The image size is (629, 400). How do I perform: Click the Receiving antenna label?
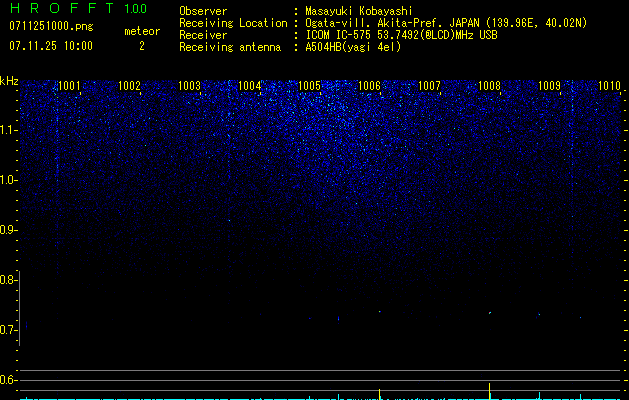point(230,47)
